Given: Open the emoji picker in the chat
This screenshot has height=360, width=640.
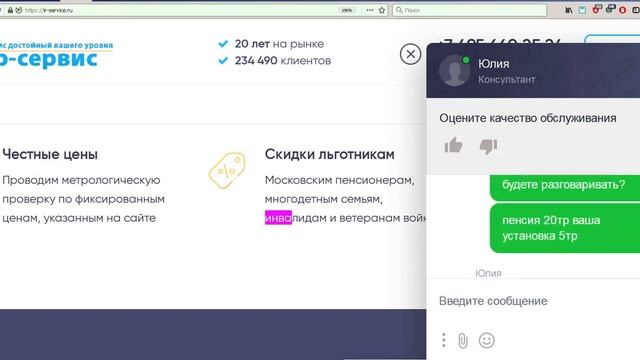Looking at the screenshot, I should [x=487, y=340].
